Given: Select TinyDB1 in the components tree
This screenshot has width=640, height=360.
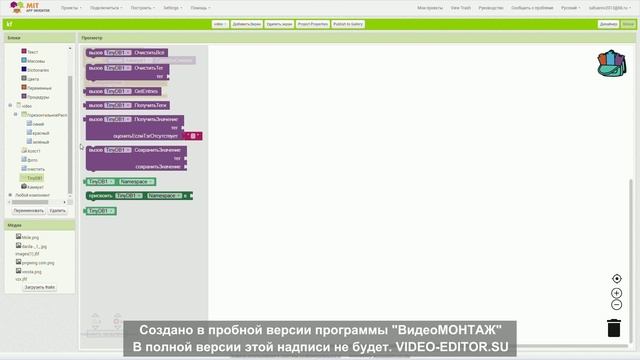Looking at the screenshot, I should 32,178.
